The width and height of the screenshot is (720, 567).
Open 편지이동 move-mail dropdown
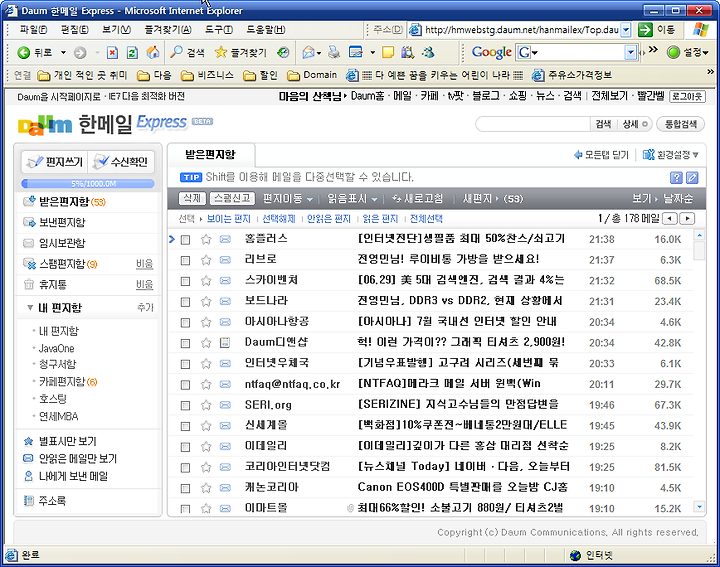click(x=287, y=199)
